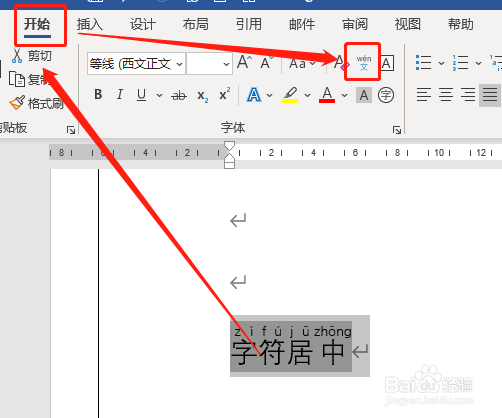Click the copy documents icon
The image size is (502, 418).
click(17, 79)
